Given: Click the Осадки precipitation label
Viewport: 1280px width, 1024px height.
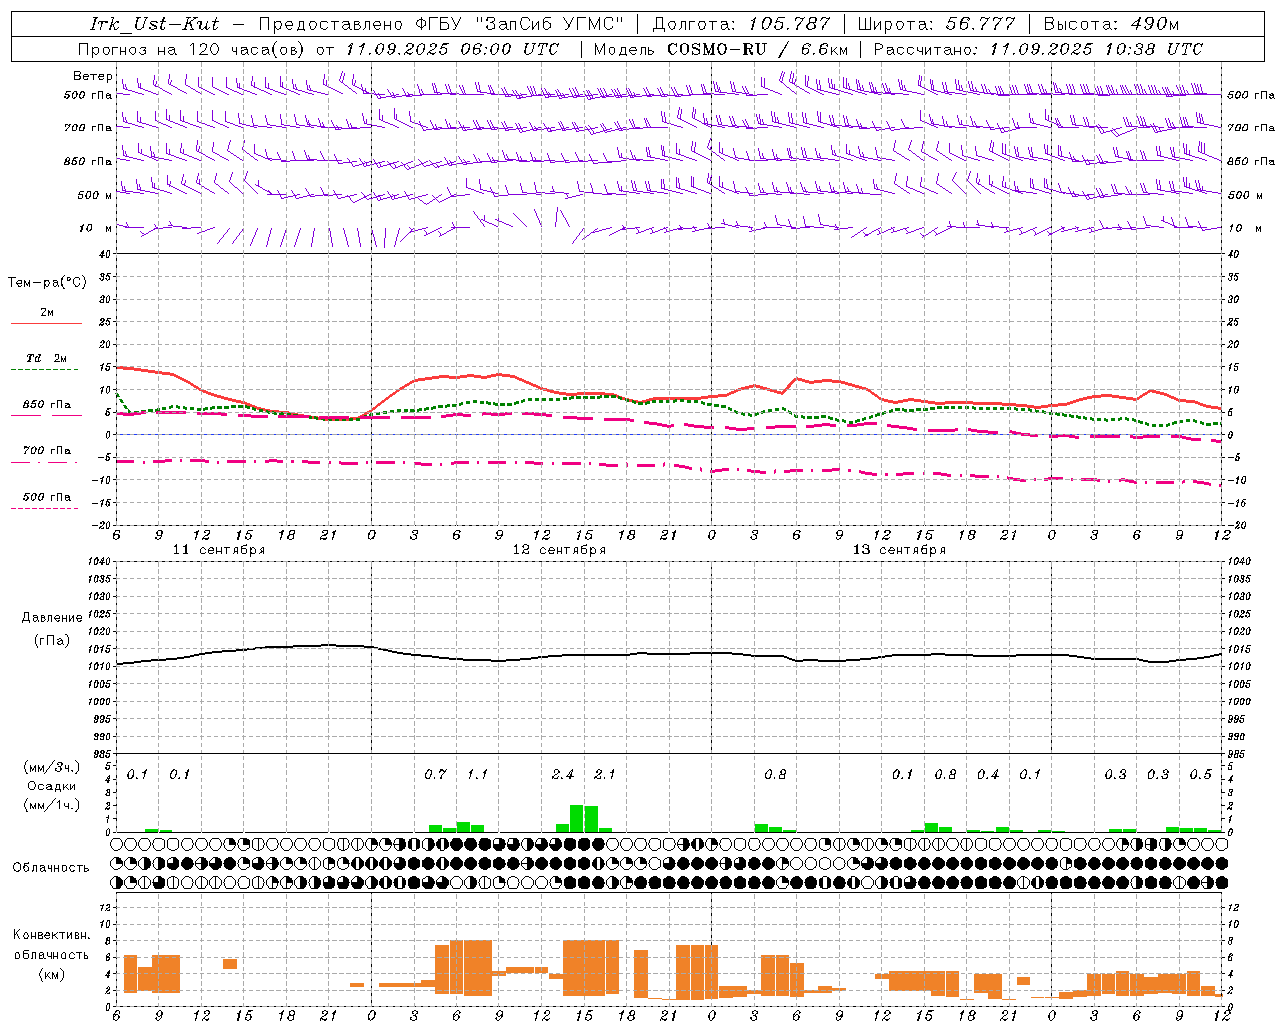Looking at the screenshot, I should [52, 786].
